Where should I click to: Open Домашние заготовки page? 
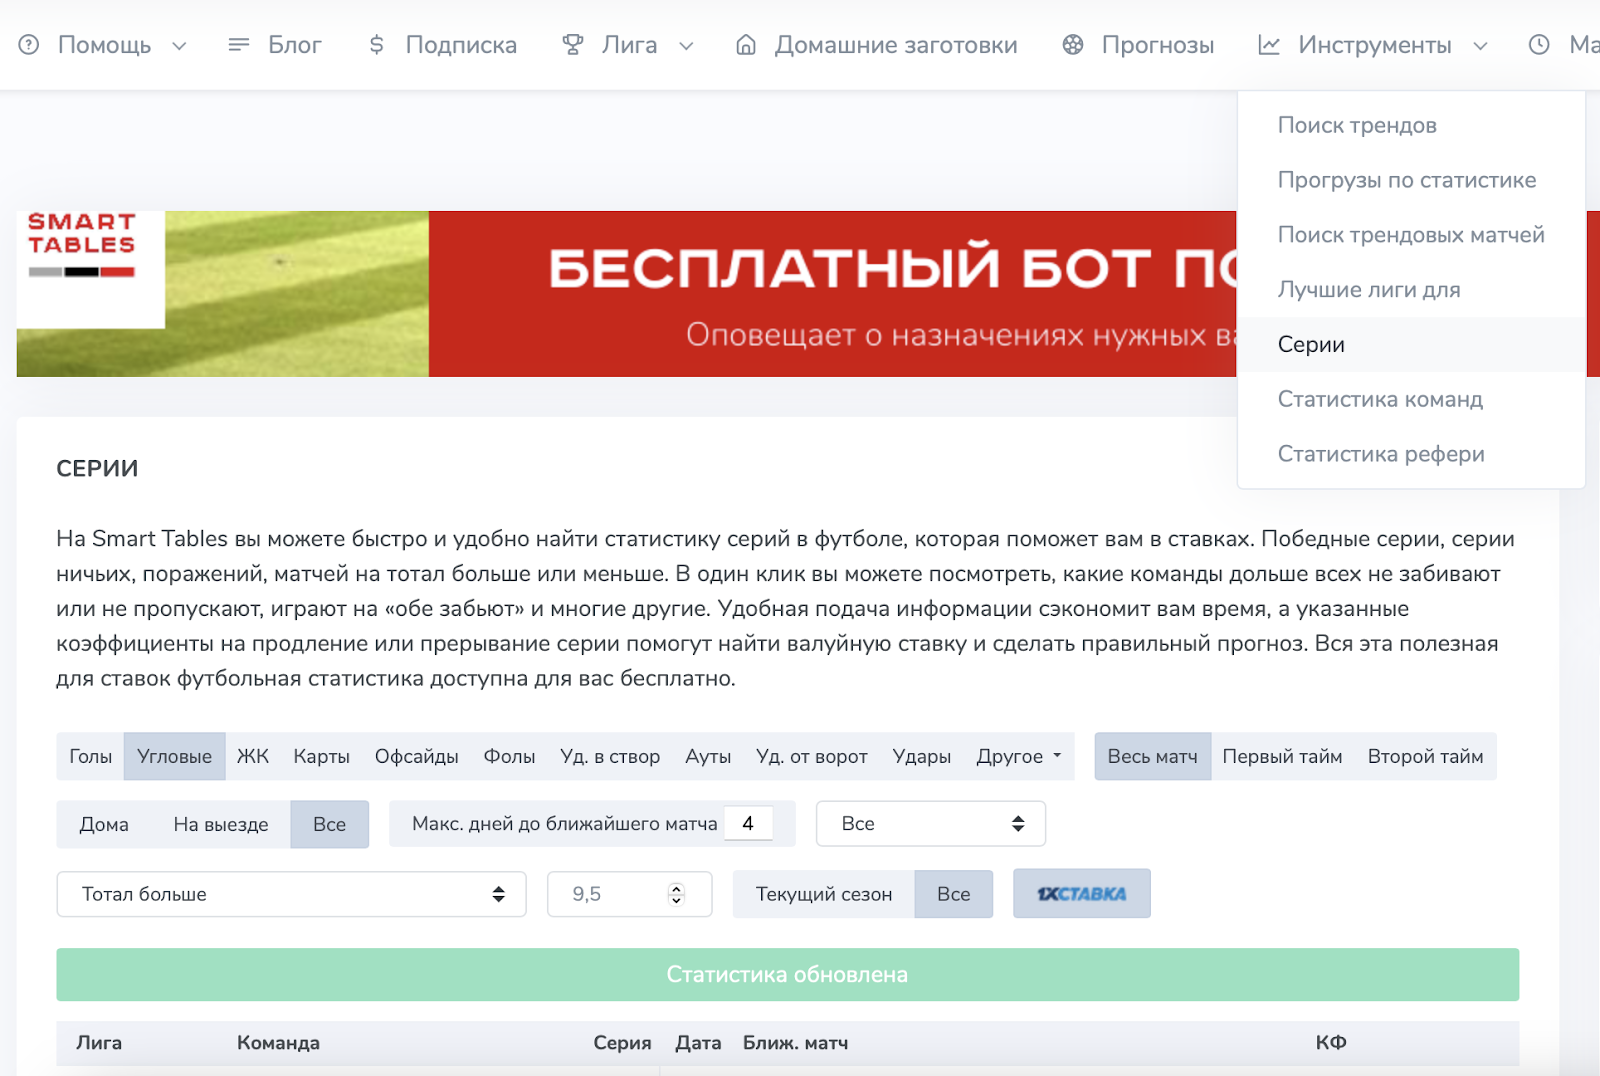tap(896, 45)
